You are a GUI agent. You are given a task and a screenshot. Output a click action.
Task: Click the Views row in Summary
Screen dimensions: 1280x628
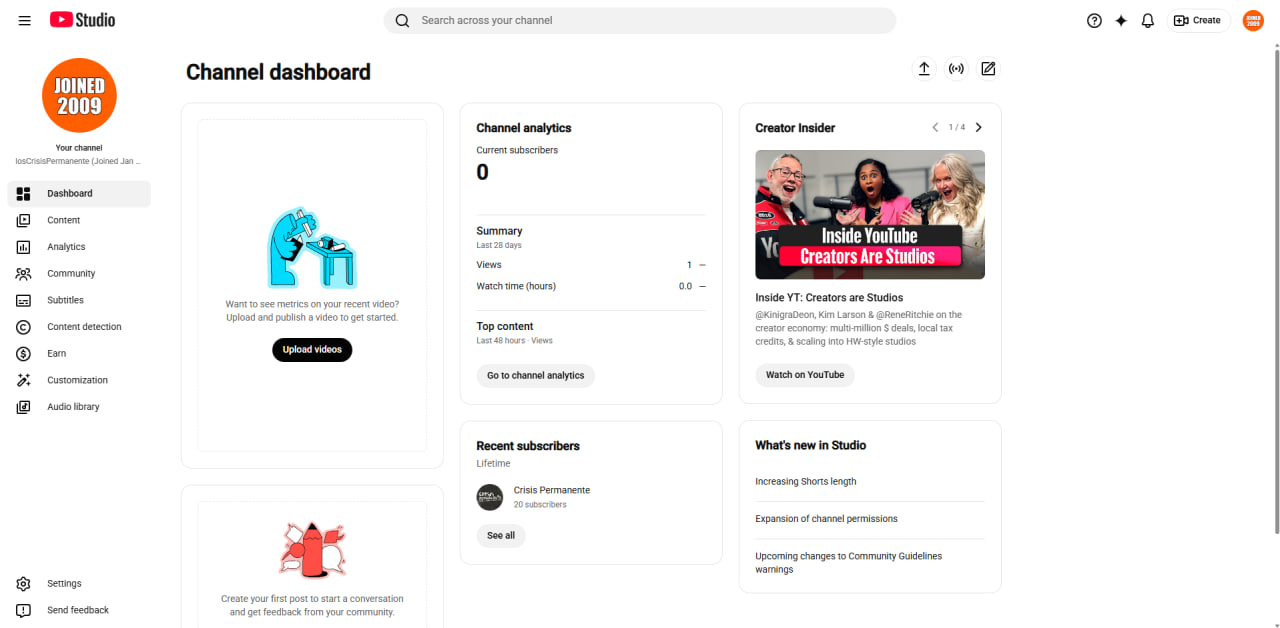pos(591,265)
